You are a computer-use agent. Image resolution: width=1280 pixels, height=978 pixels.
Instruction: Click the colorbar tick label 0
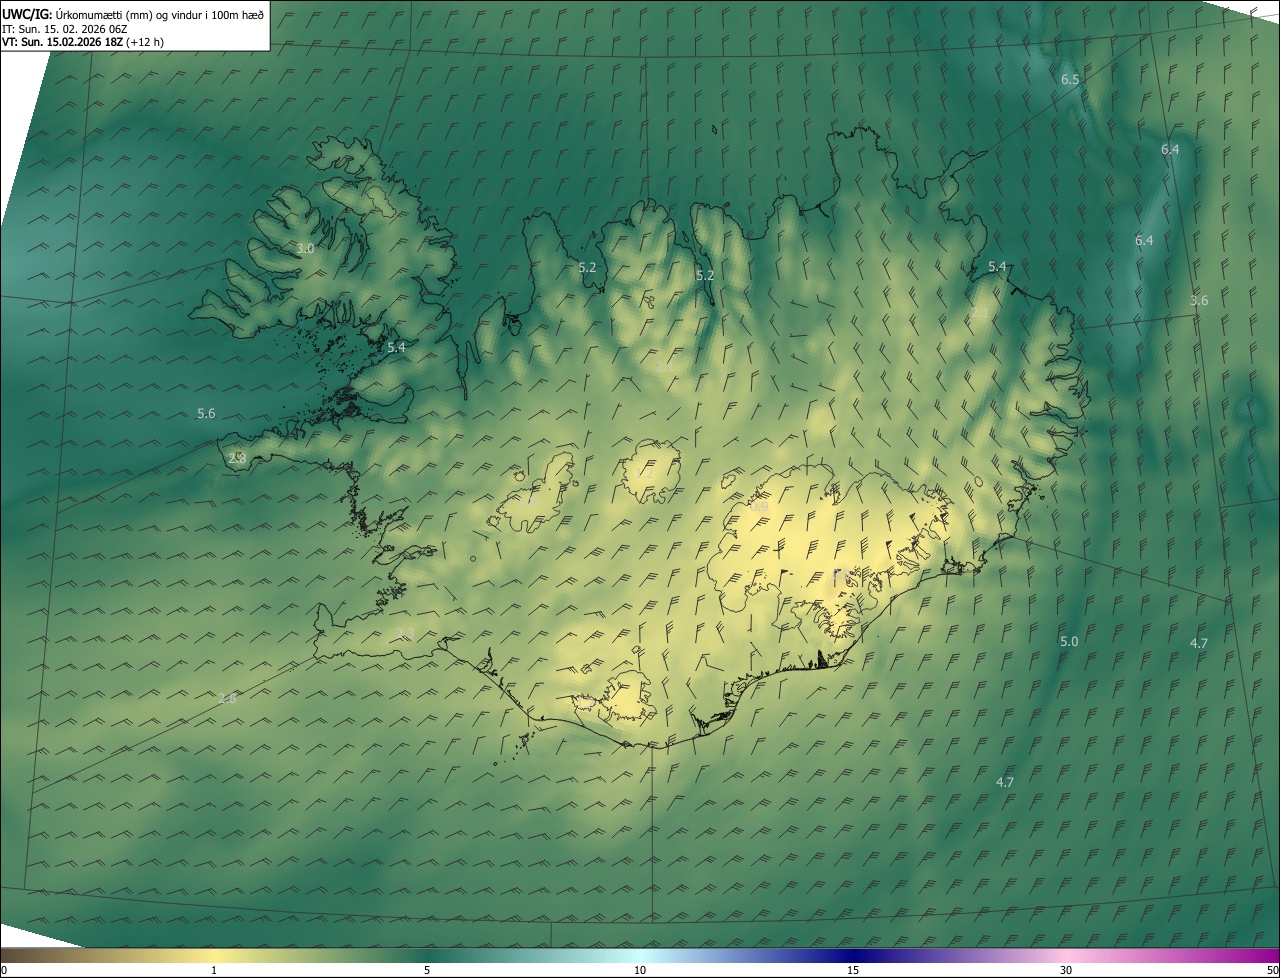(x=4, y=970)
